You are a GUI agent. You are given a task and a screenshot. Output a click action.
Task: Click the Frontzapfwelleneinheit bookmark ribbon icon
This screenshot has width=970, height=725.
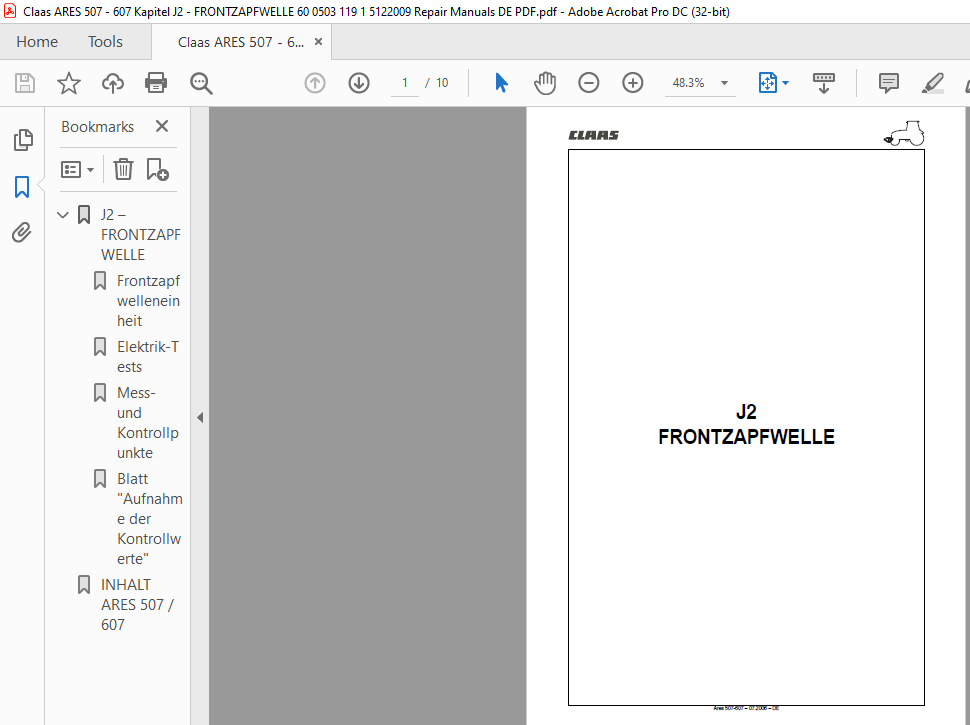click(x=100, y=281)
